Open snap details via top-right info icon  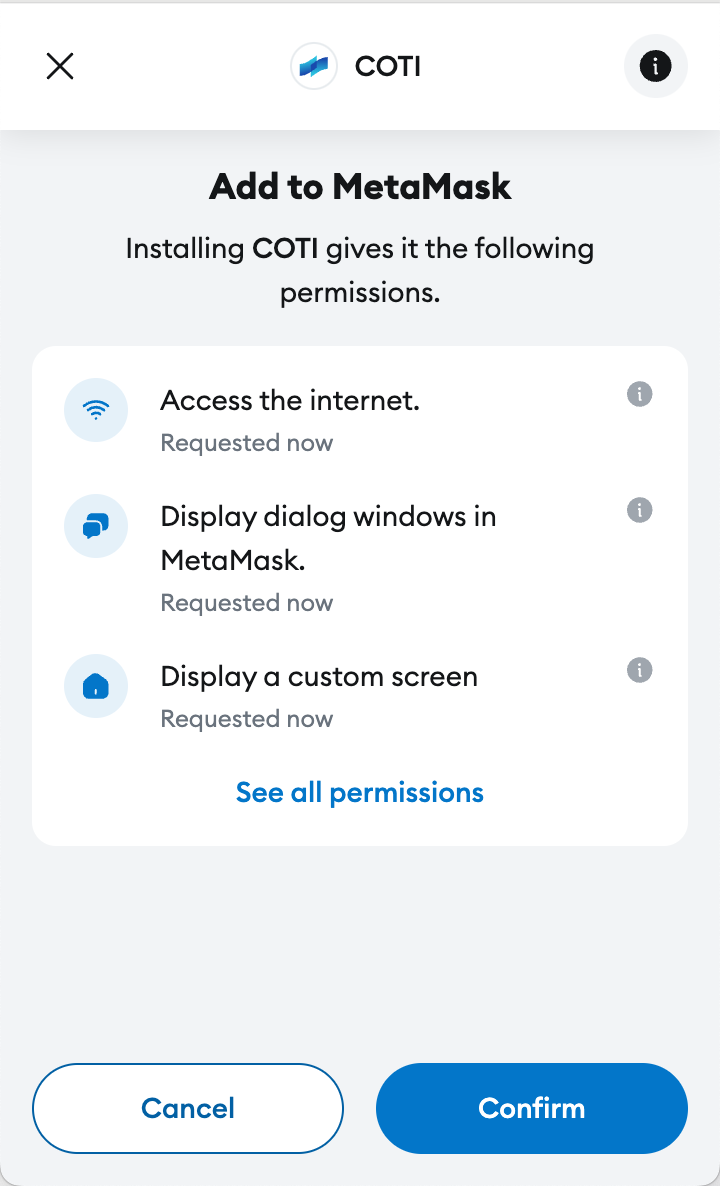pos(656,66)
